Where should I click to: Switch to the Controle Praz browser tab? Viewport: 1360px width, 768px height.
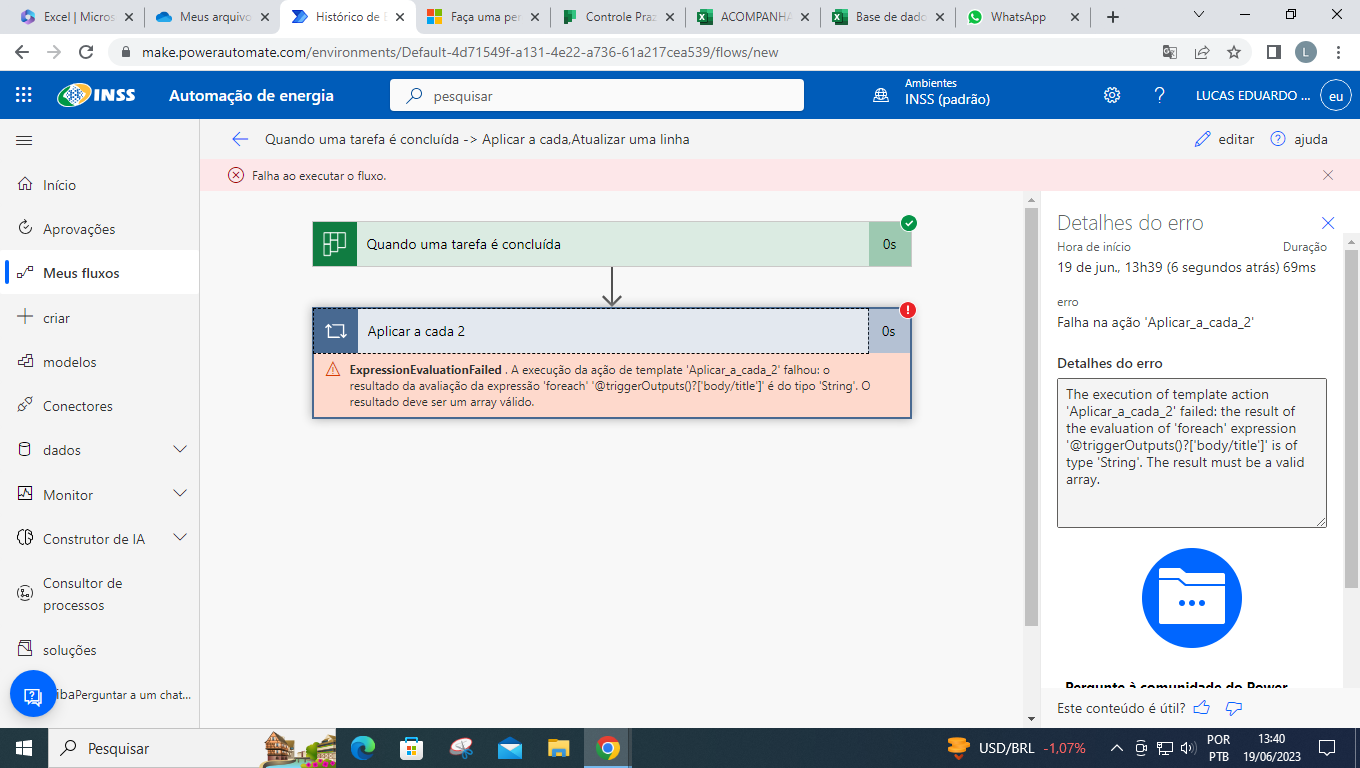click(x=616, y=17)
